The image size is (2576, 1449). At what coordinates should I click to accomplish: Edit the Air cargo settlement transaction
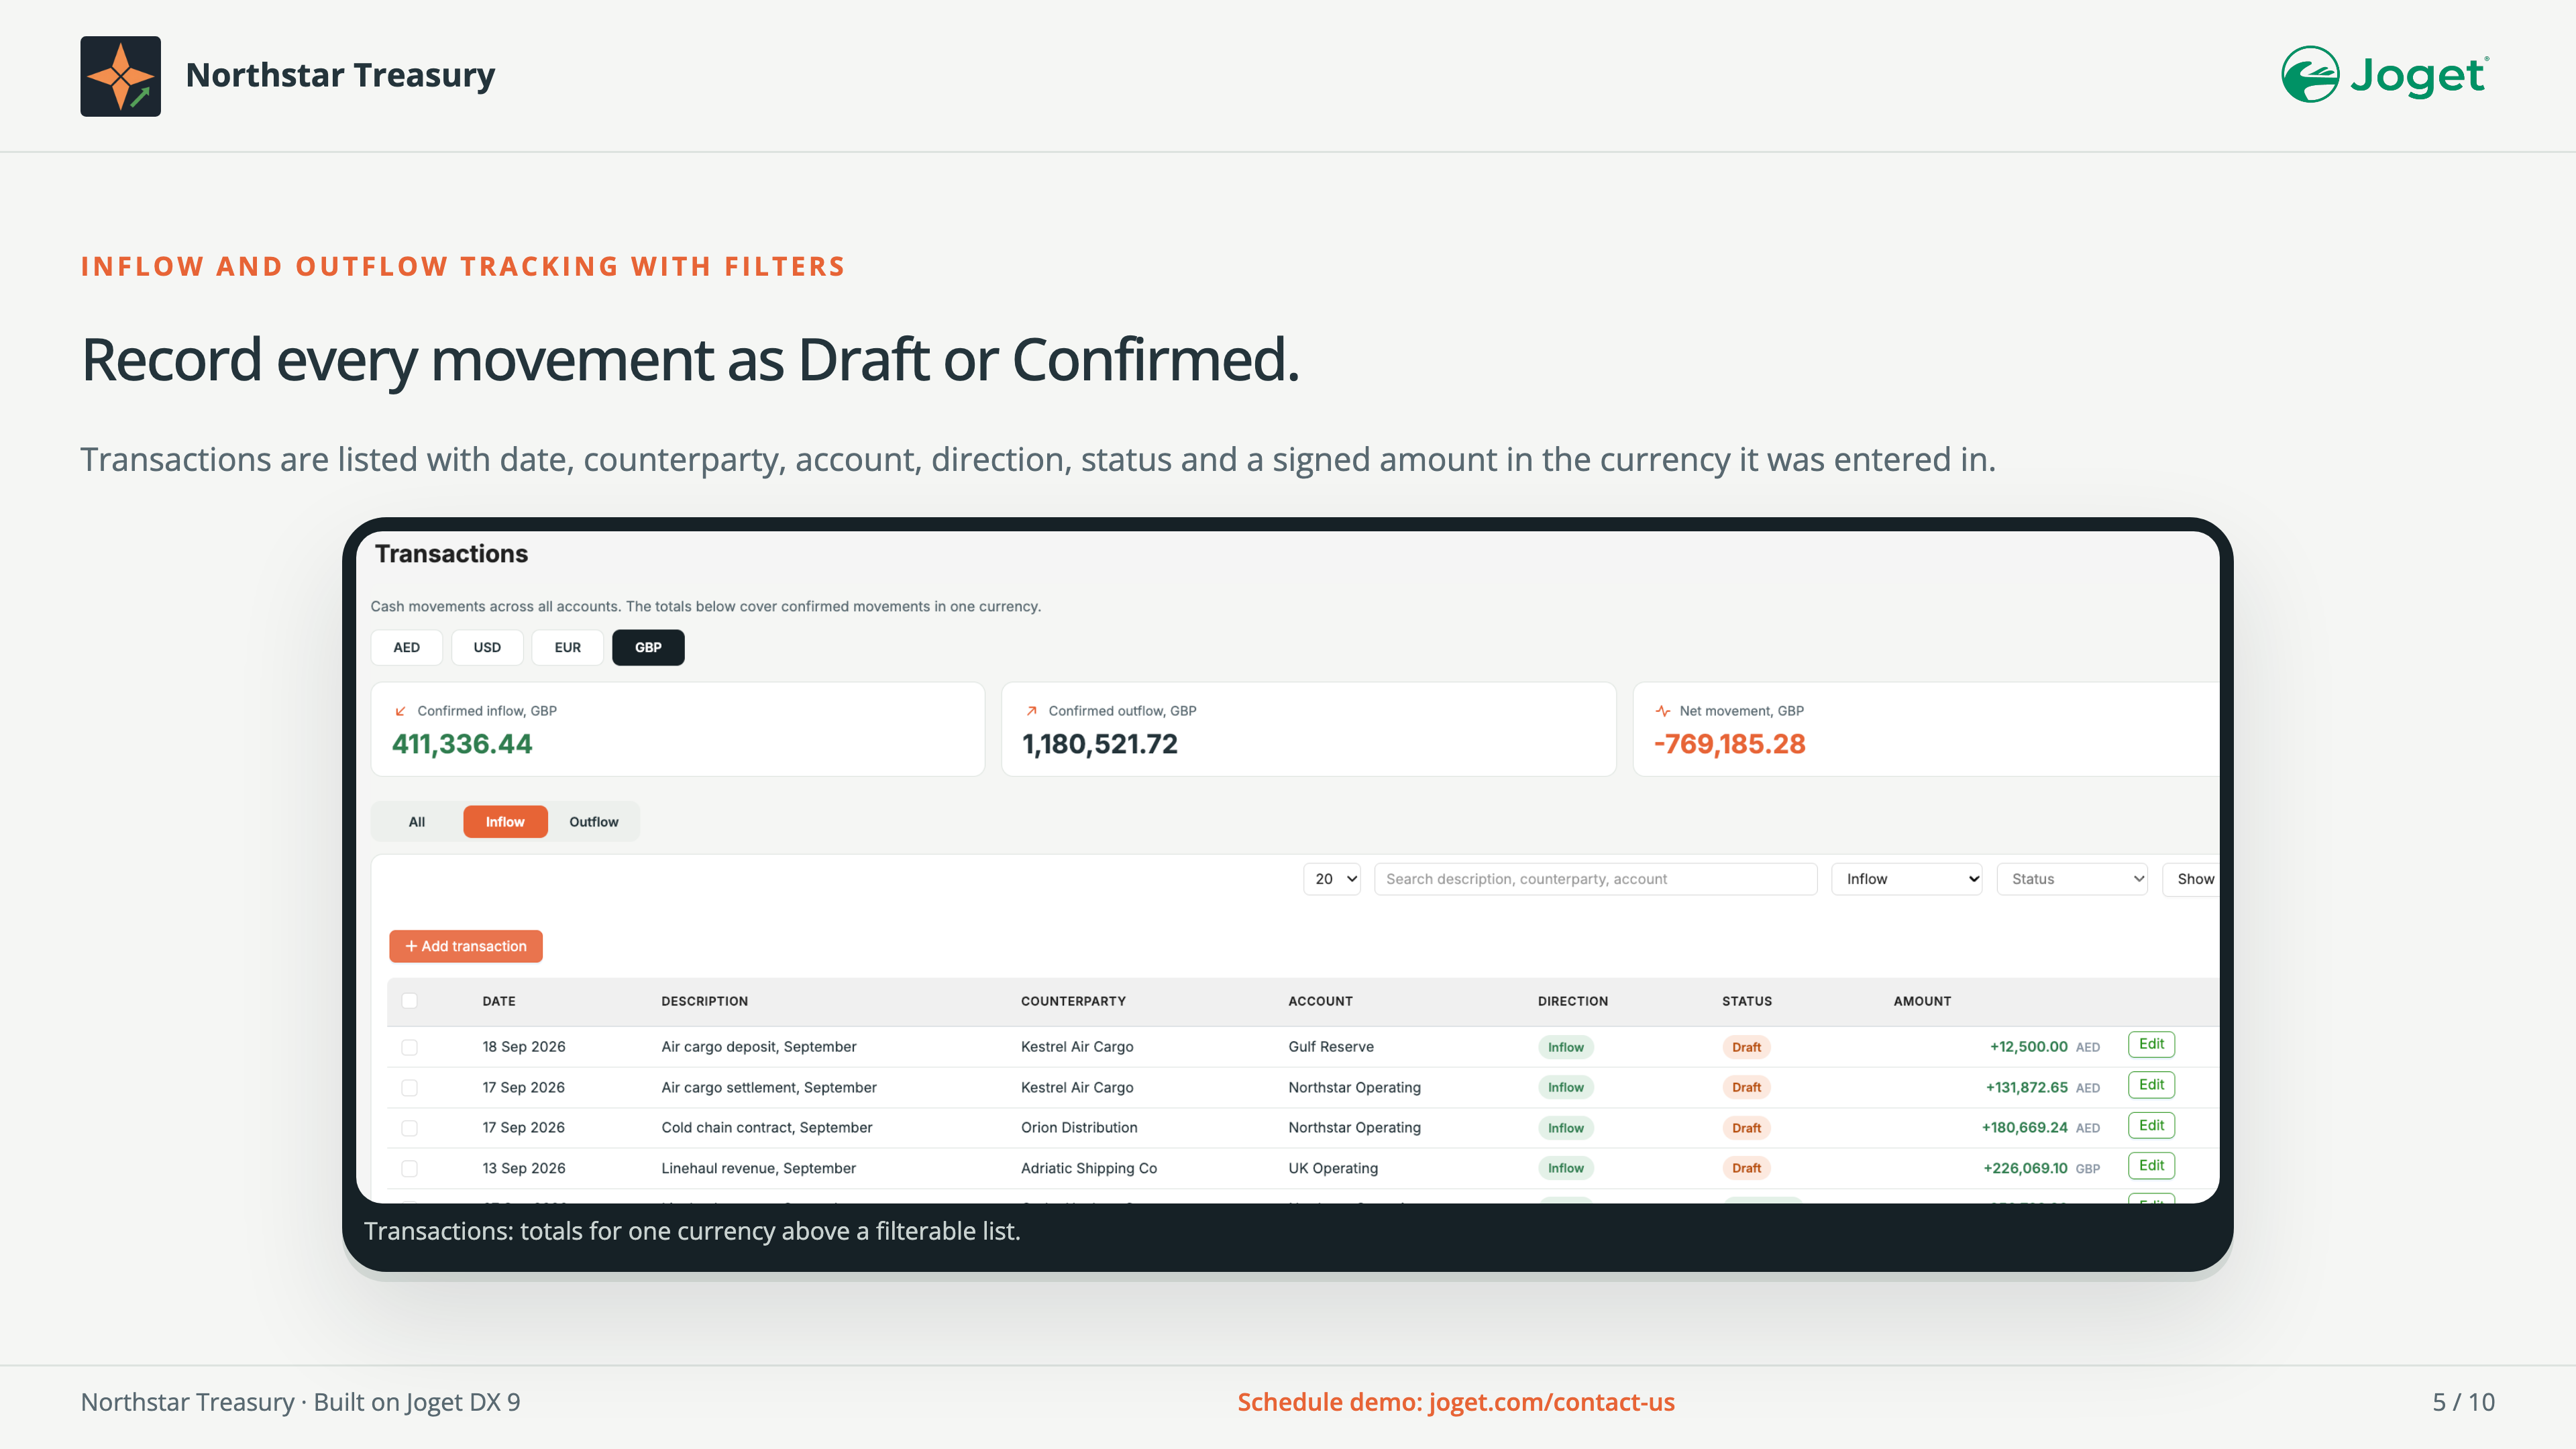pyautogui.click(x=2151, y=1085)
